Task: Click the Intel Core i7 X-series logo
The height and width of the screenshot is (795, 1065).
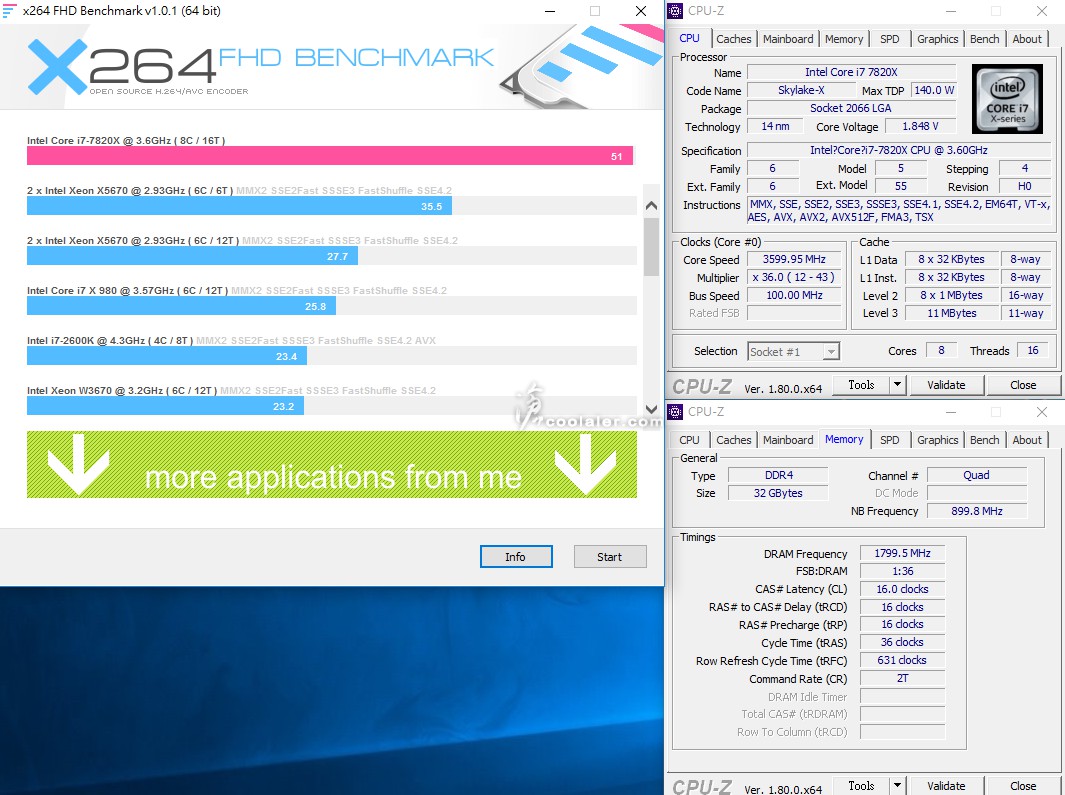Action: 1007,99
